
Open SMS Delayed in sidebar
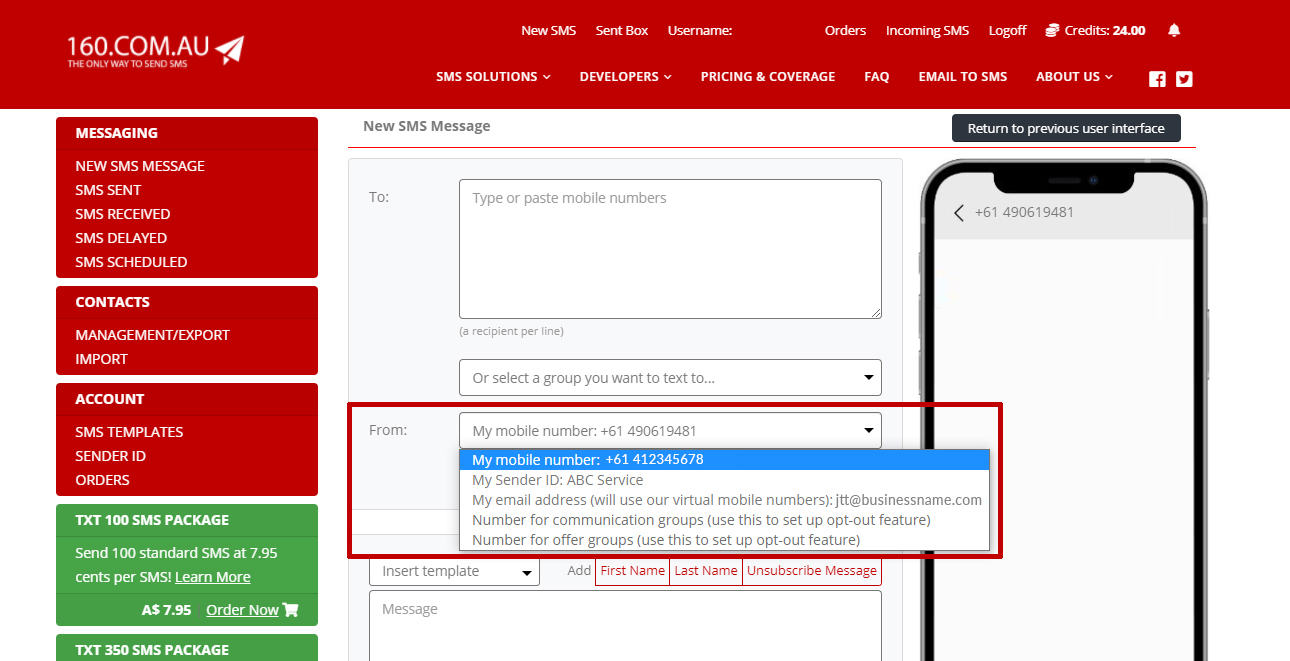(x=121, y=238)
